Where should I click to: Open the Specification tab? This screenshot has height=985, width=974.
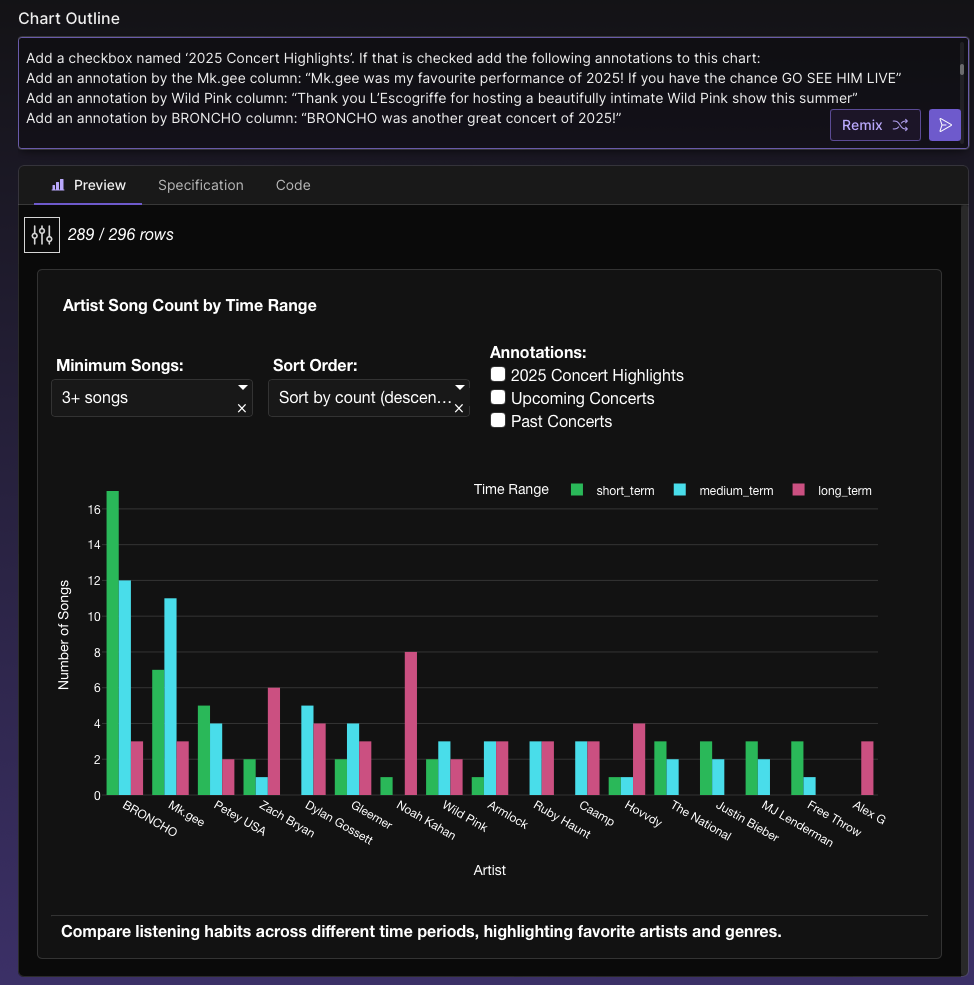[x=200, y=185]
